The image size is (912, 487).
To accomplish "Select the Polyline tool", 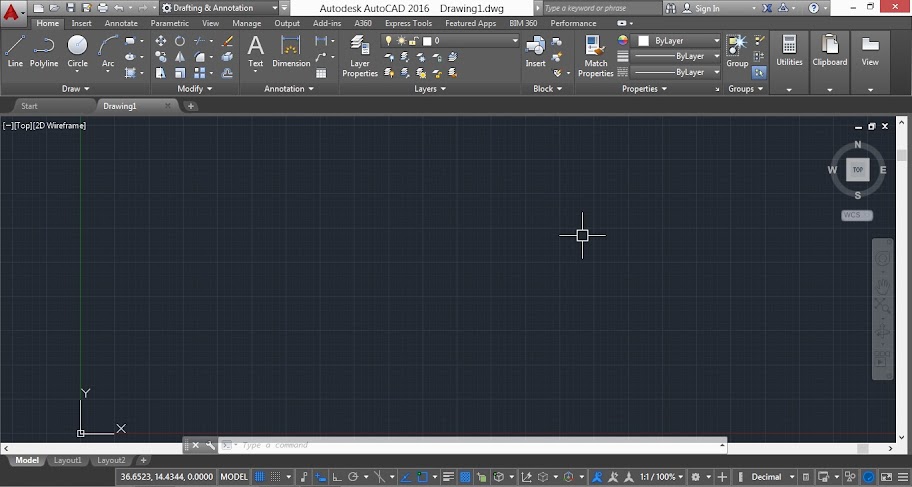I will click(x=44, y=50).
